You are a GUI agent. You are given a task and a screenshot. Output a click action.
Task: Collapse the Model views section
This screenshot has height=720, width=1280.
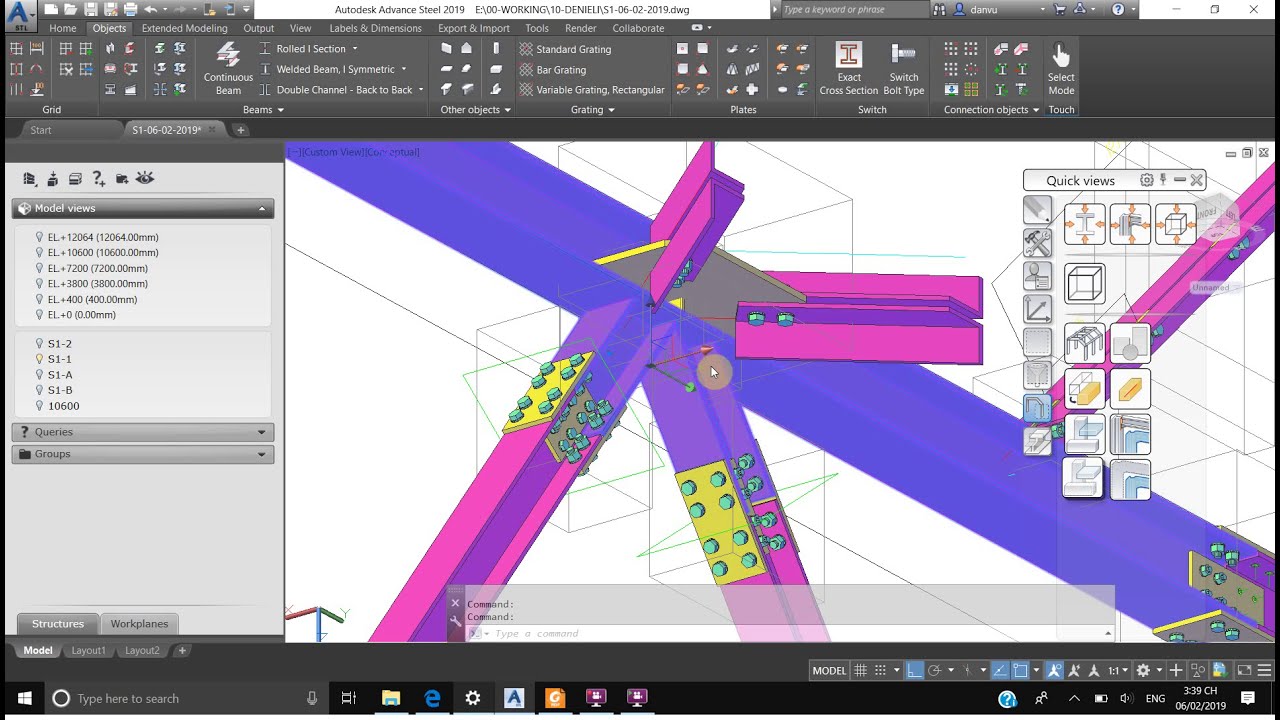[x=142, y=208]
